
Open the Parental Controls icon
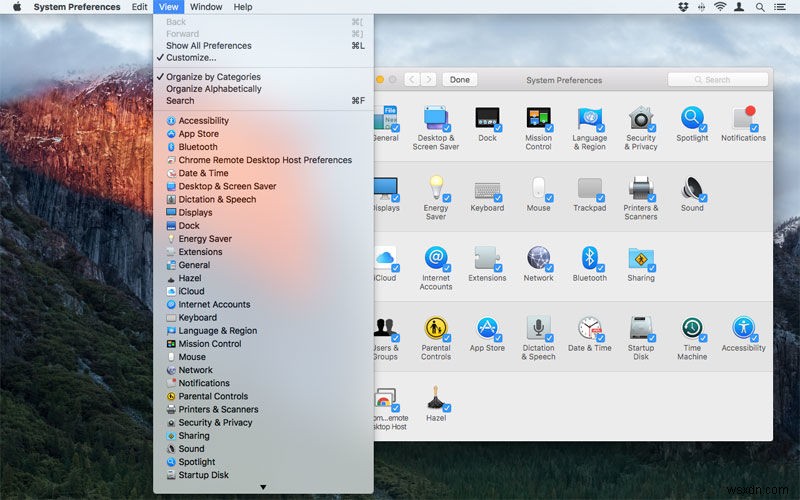tap(435, 328)
